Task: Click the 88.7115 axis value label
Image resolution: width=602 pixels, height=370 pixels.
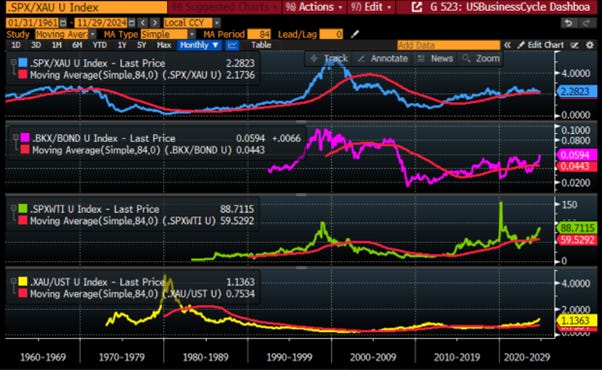Action: click(x=577, y=228)
